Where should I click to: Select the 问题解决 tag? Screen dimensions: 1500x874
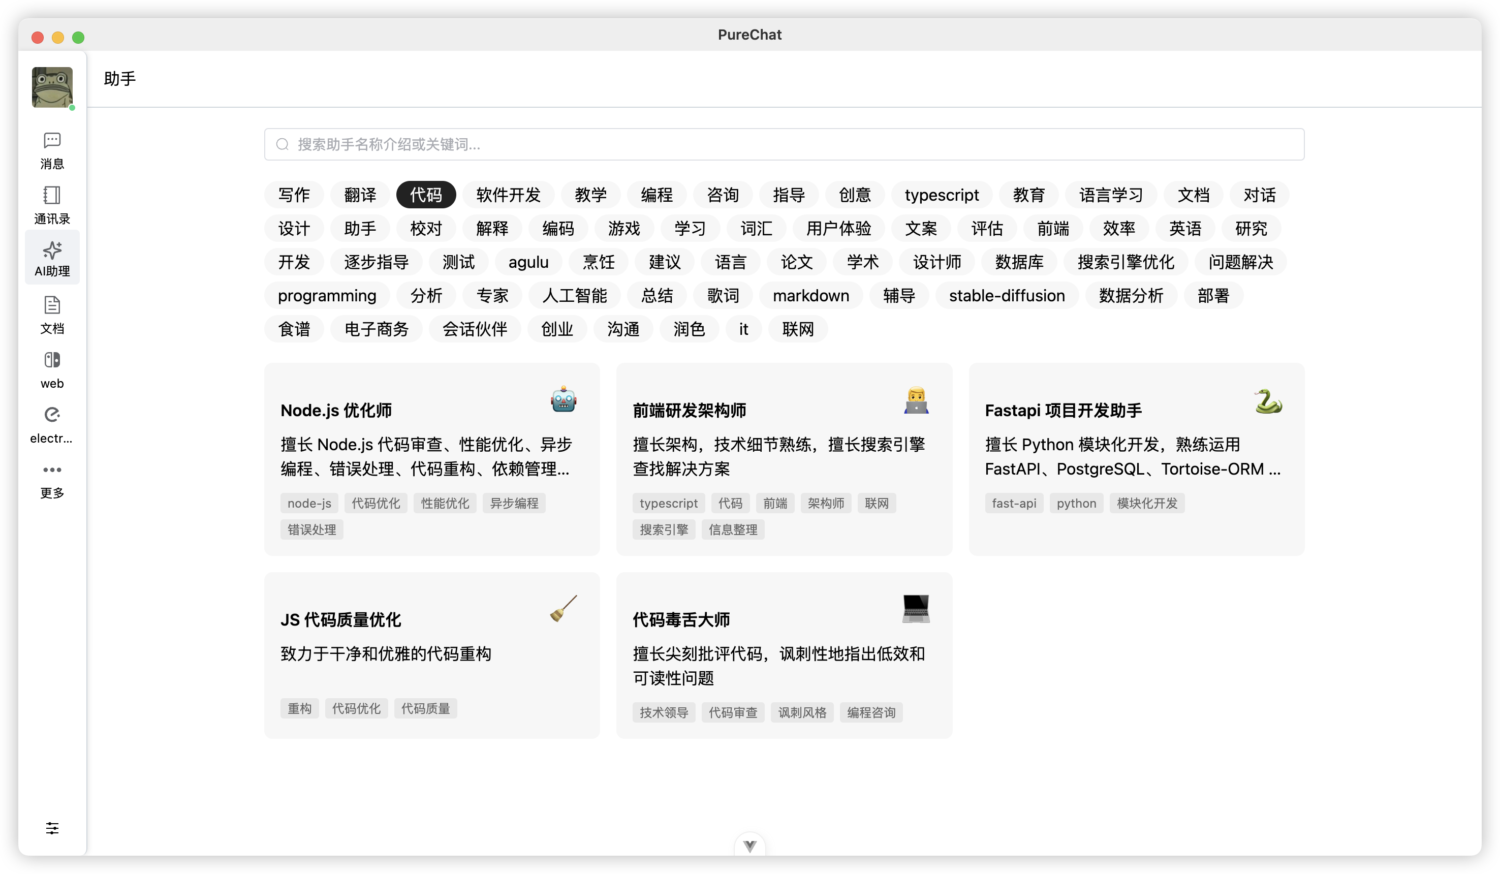[x=1241, y=262]
